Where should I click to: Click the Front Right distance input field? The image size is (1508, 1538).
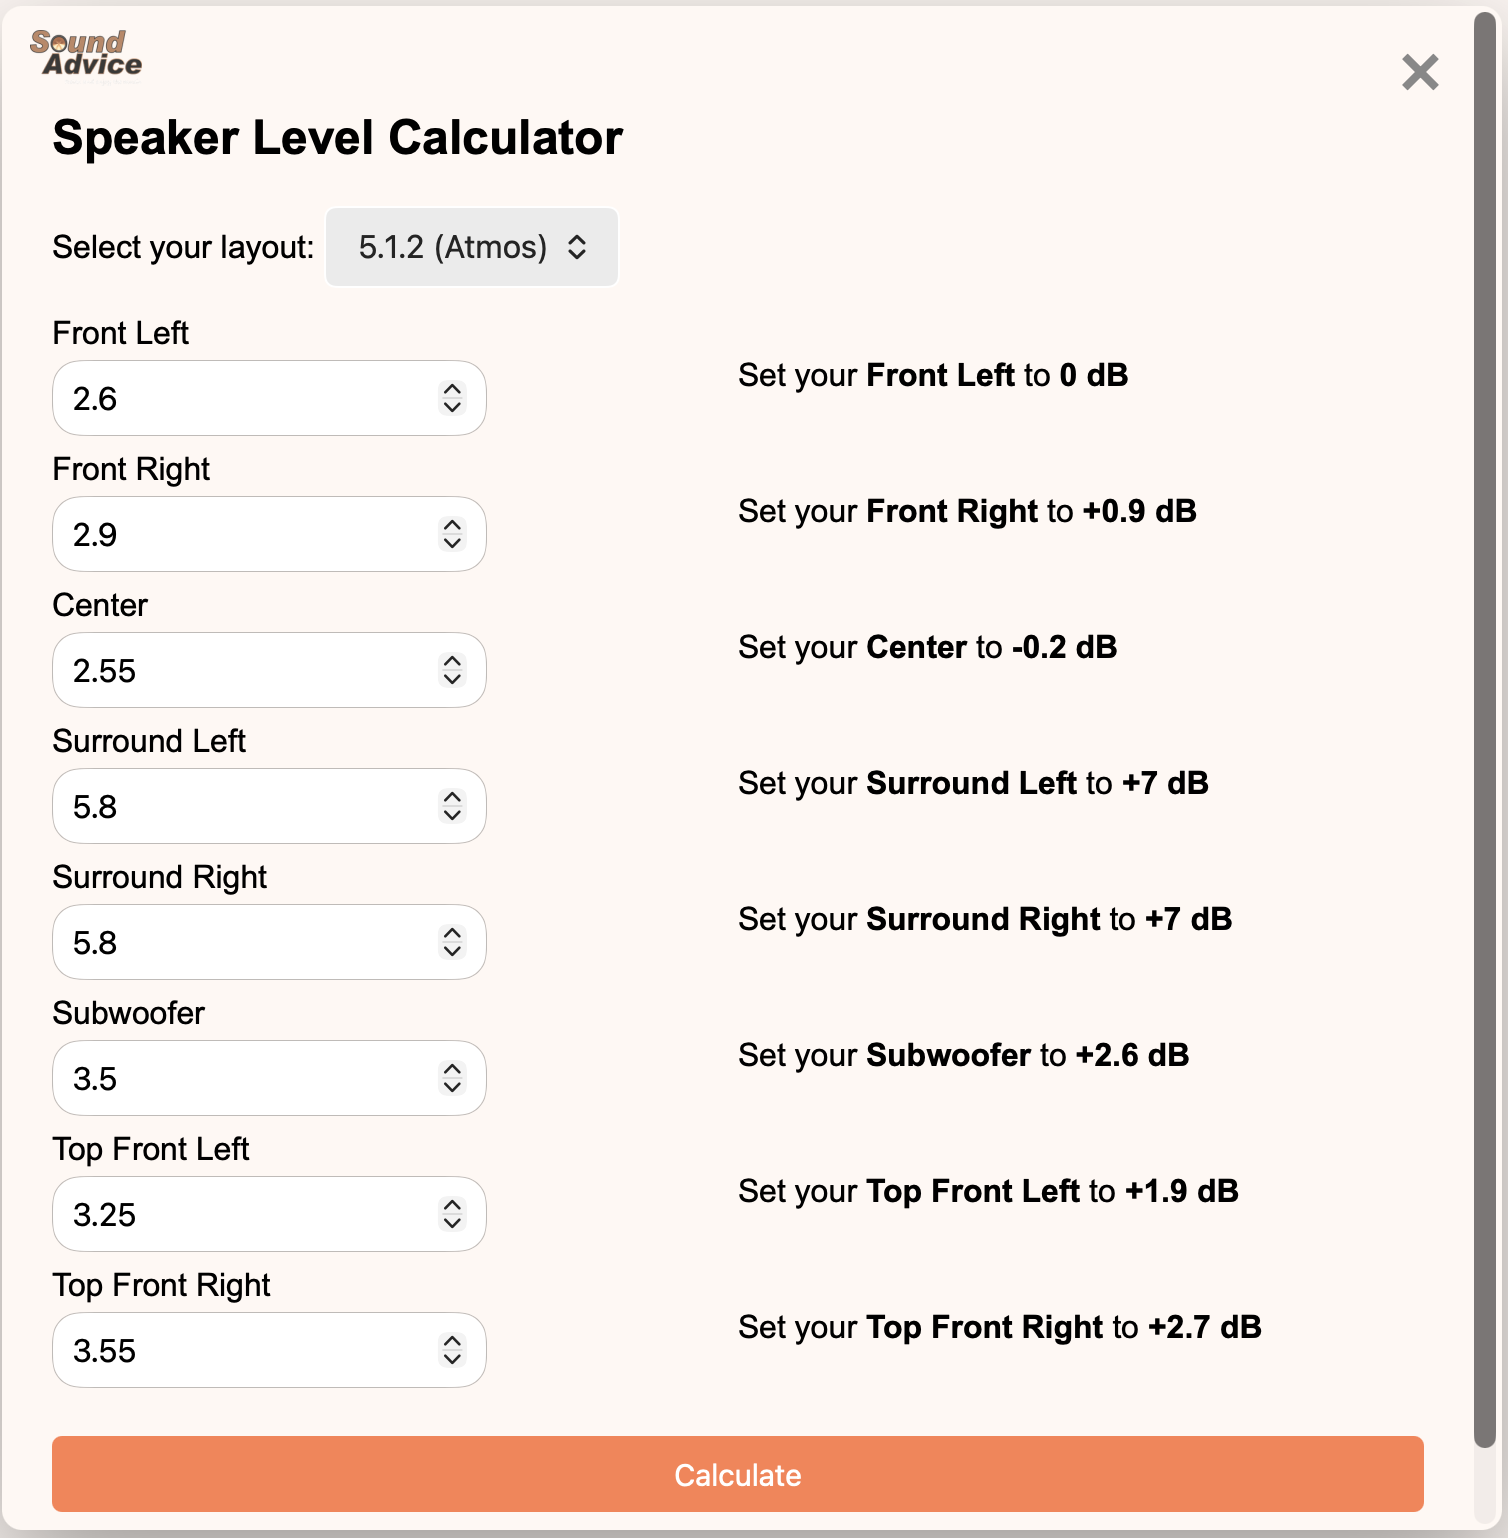coord(240,534)
